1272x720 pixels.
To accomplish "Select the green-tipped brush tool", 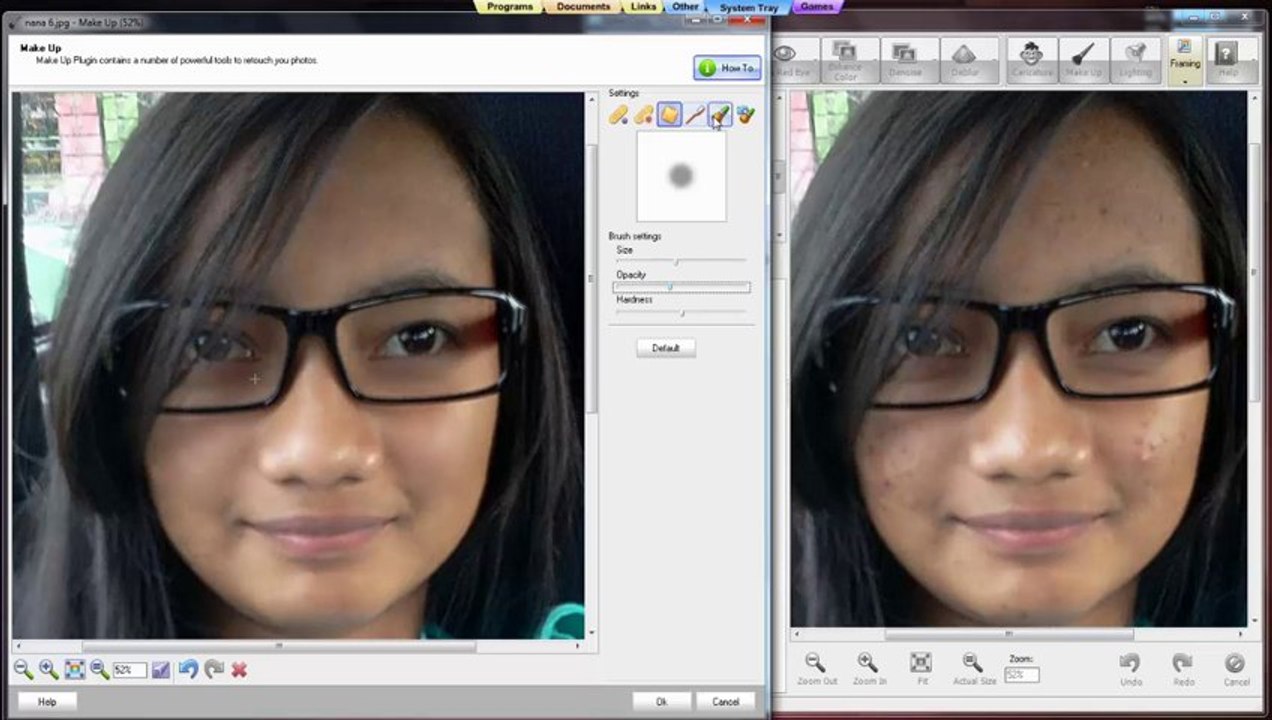I will (x=720, y=116).
